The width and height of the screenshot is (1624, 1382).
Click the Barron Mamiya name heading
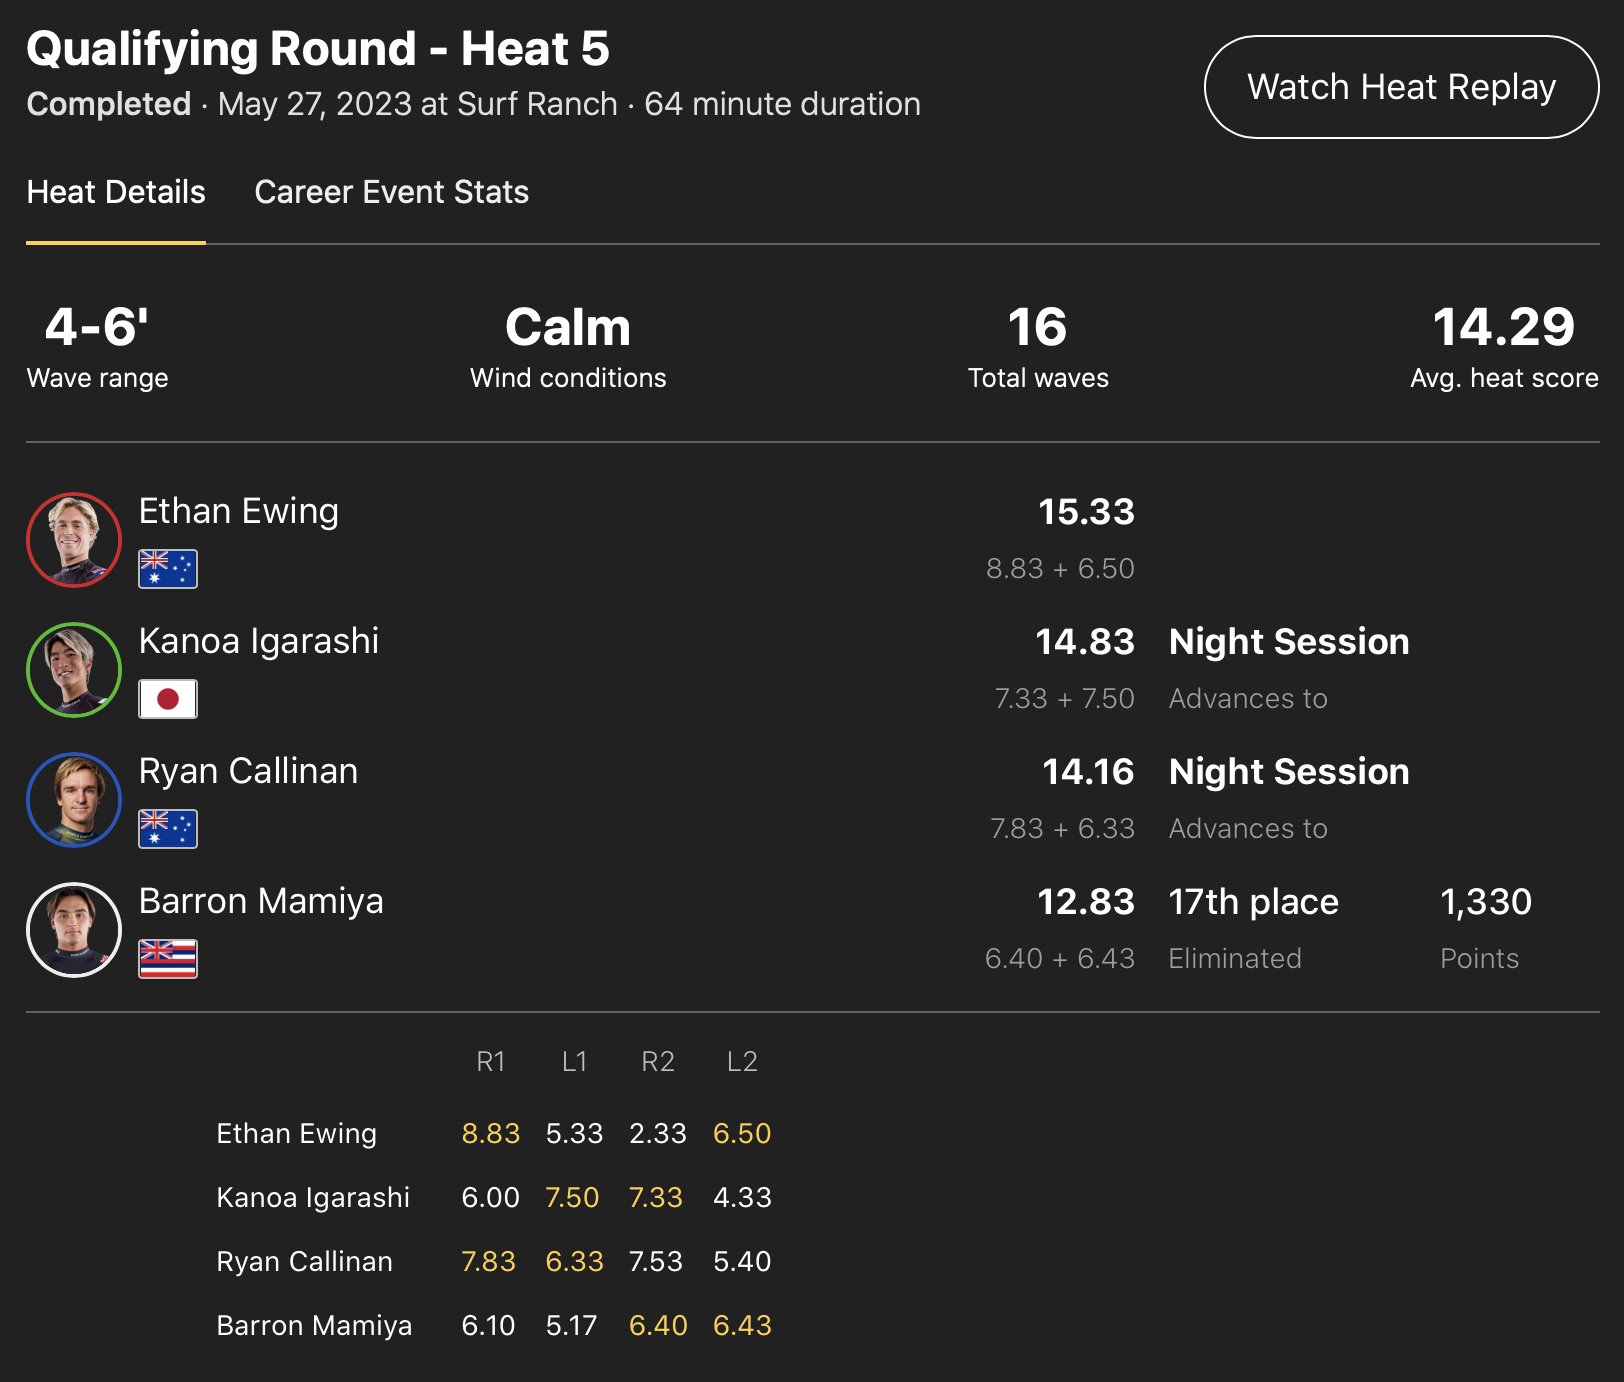click(x=261, y=901)
